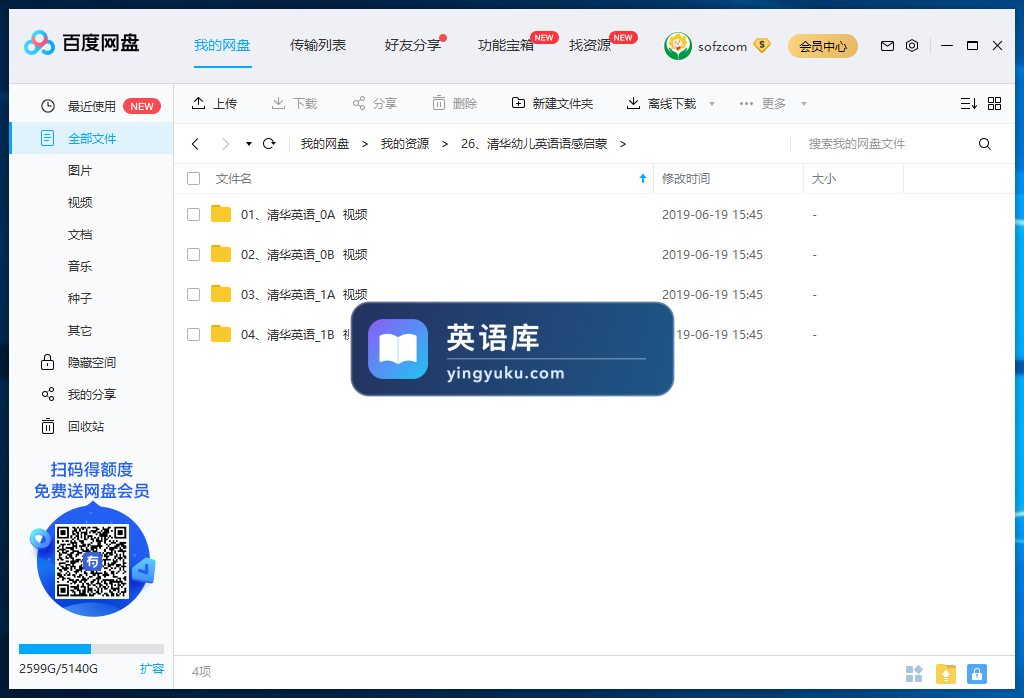1024x698 pixels.
Task: Check the box for 03、清华英语_1A 视频
Action: click(193, 294)
